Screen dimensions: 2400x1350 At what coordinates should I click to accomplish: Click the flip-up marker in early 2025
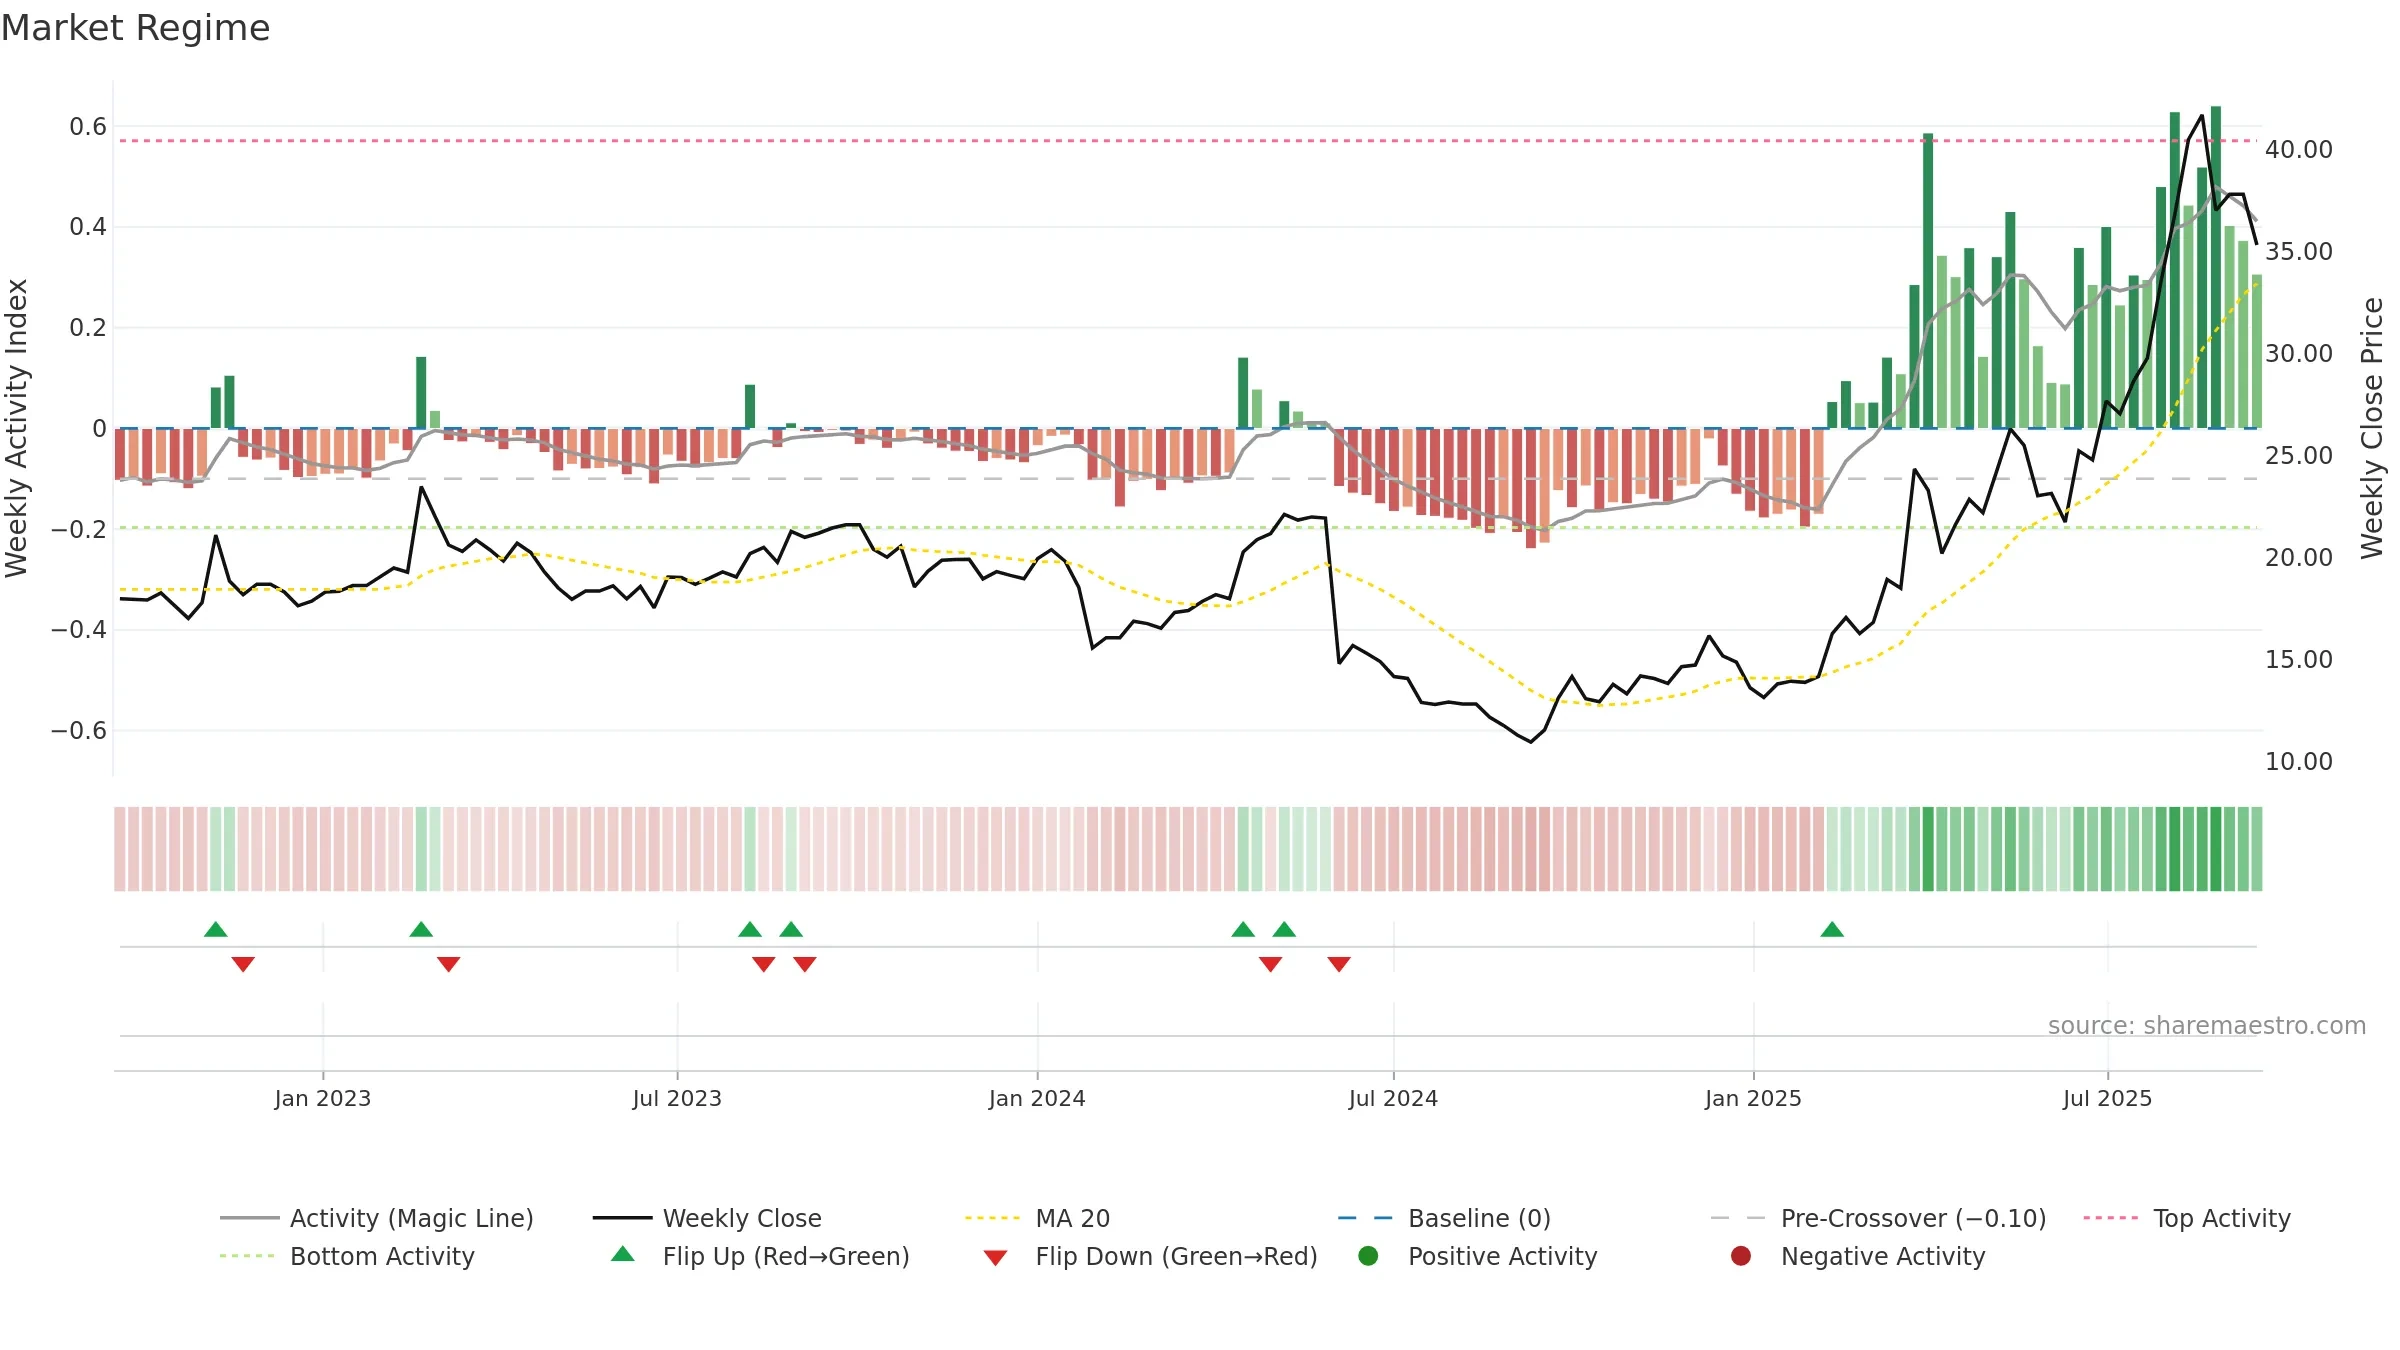click(x=1832, y=929)
